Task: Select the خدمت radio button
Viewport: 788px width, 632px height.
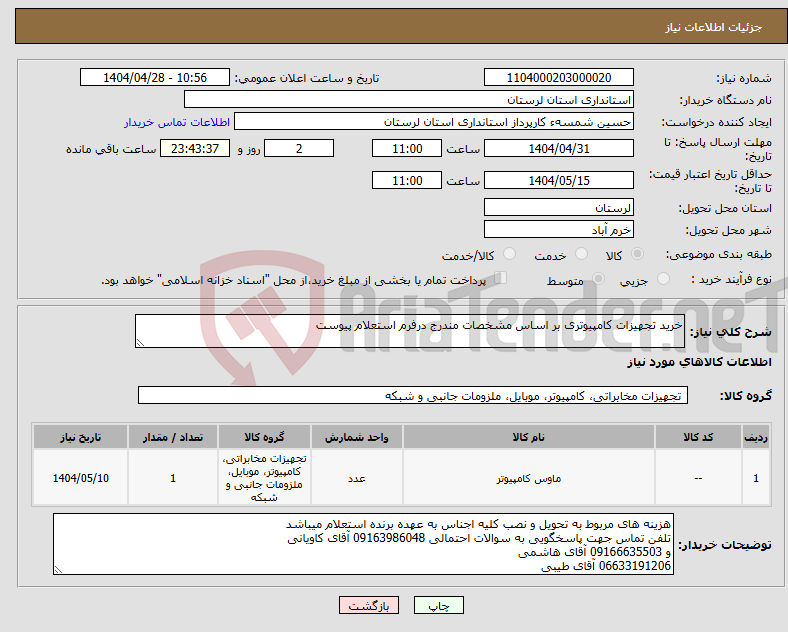Action: (581, 254)
